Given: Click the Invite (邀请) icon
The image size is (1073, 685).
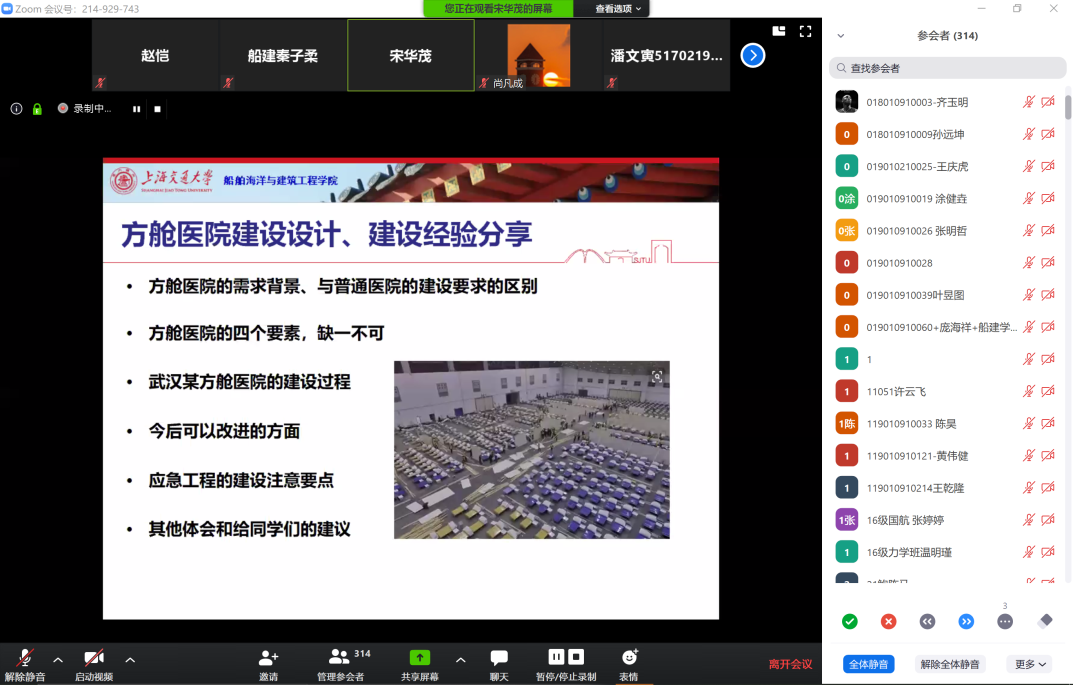Looking at the screenshot, I should [x=268, y=658].
